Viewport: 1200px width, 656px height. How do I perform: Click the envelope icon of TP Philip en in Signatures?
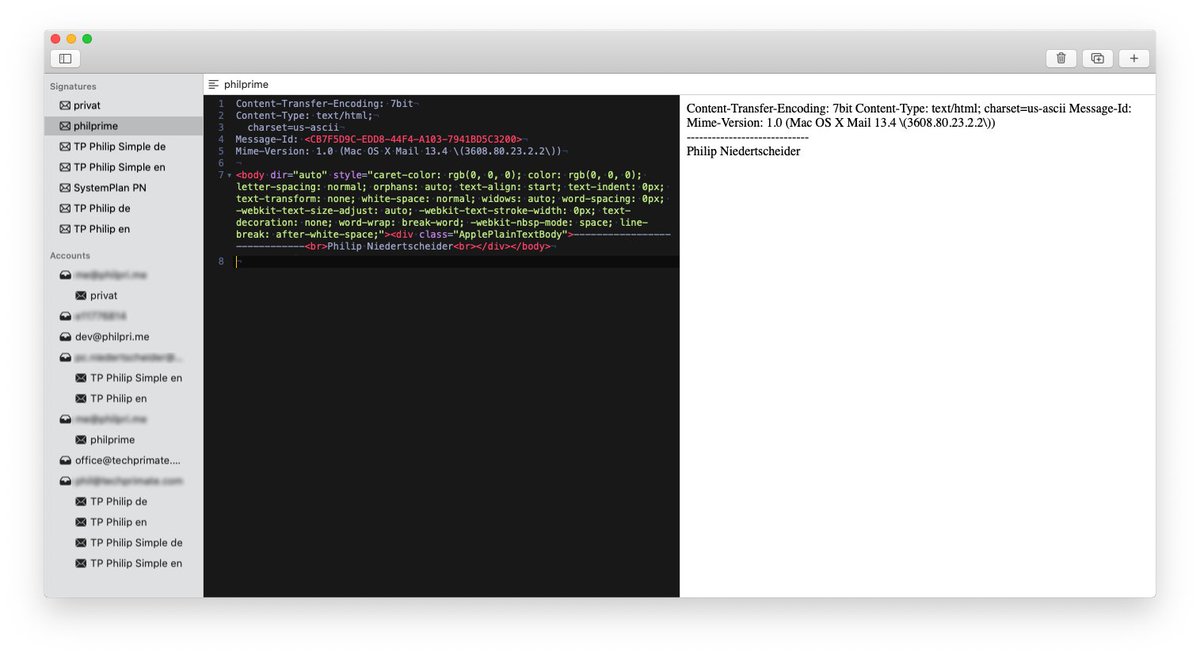[x=65, y=229]
